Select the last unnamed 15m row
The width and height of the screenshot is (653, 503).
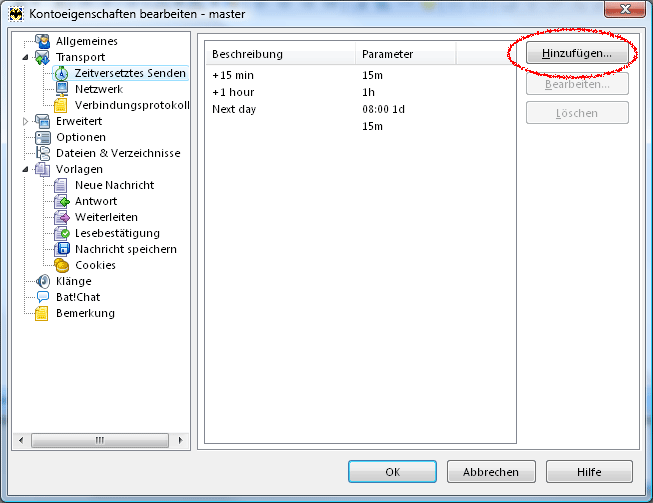360,127
